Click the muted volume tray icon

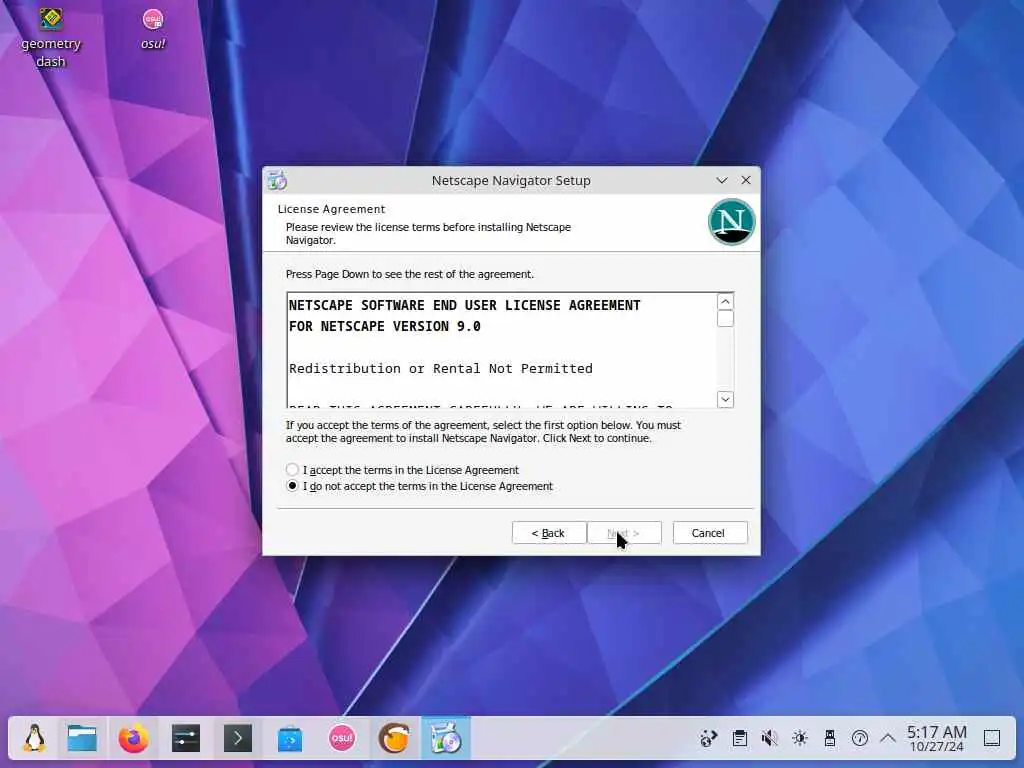click(x=769, y=739)
